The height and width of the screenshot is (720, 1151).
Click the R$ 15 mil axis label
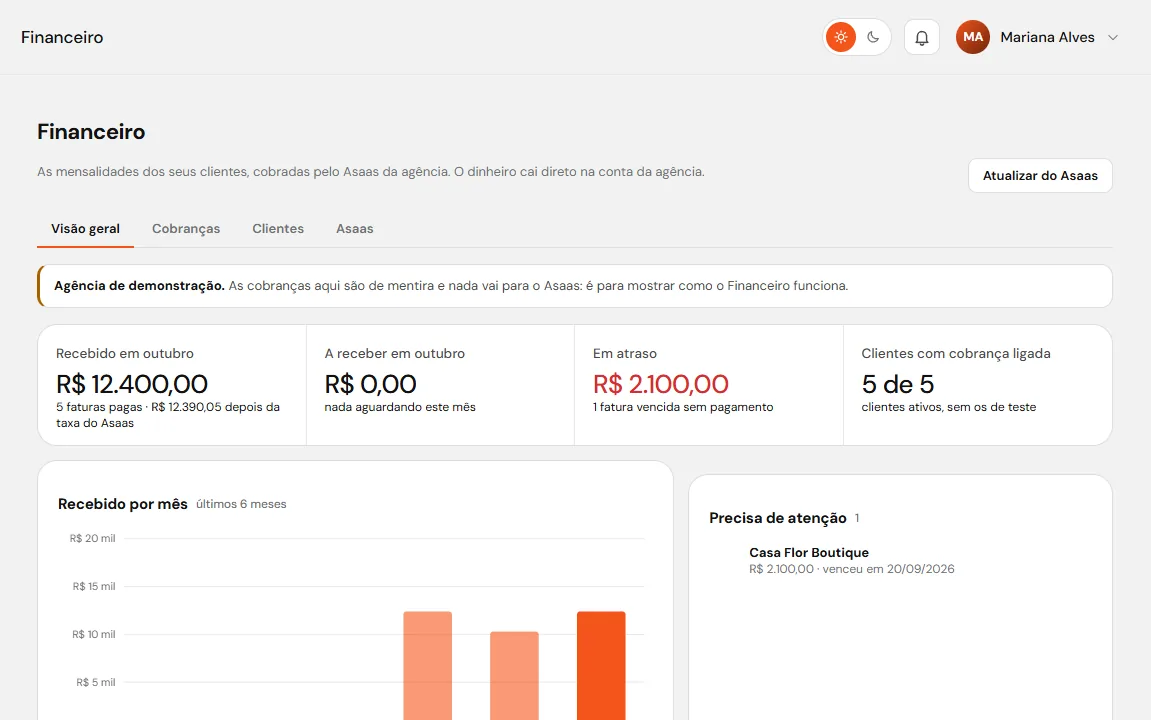point(94,586)
